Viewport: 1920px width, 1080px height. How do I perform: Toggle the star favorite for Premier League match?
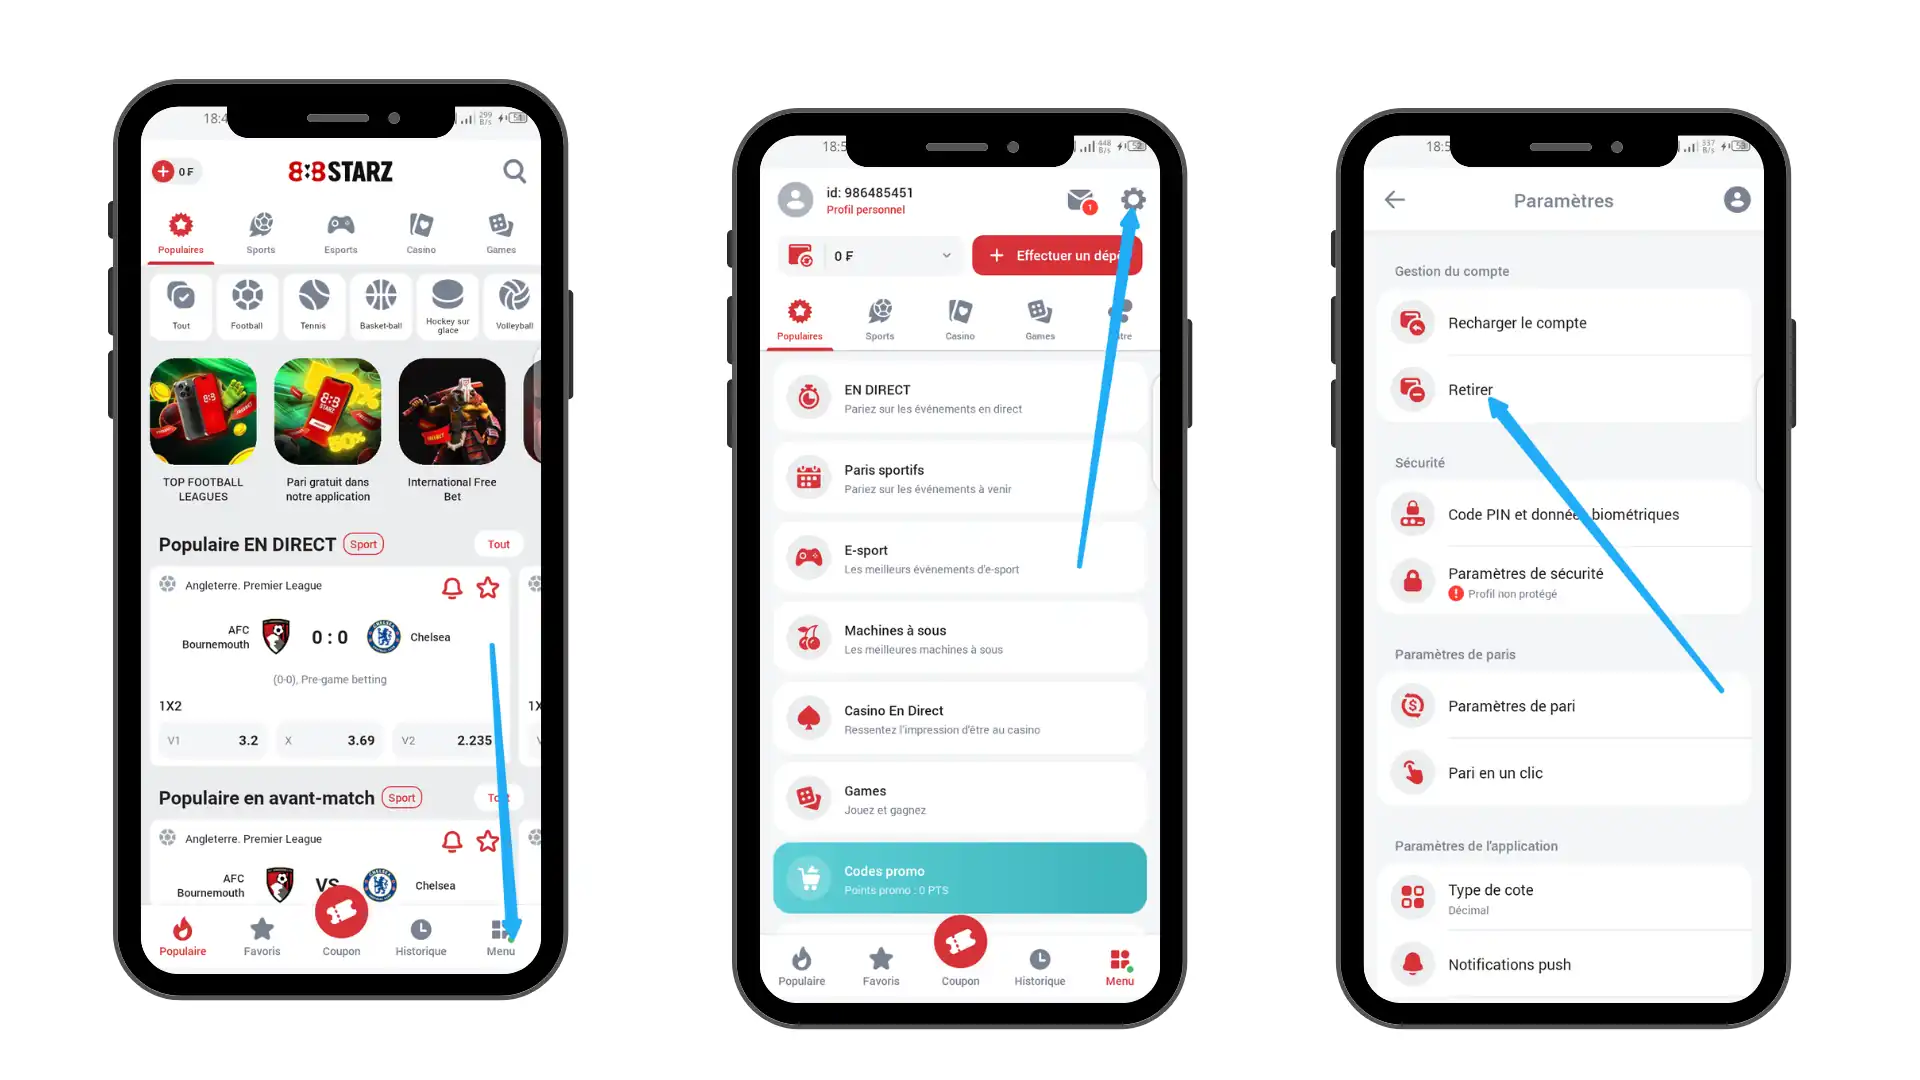(x=488, y=585)
